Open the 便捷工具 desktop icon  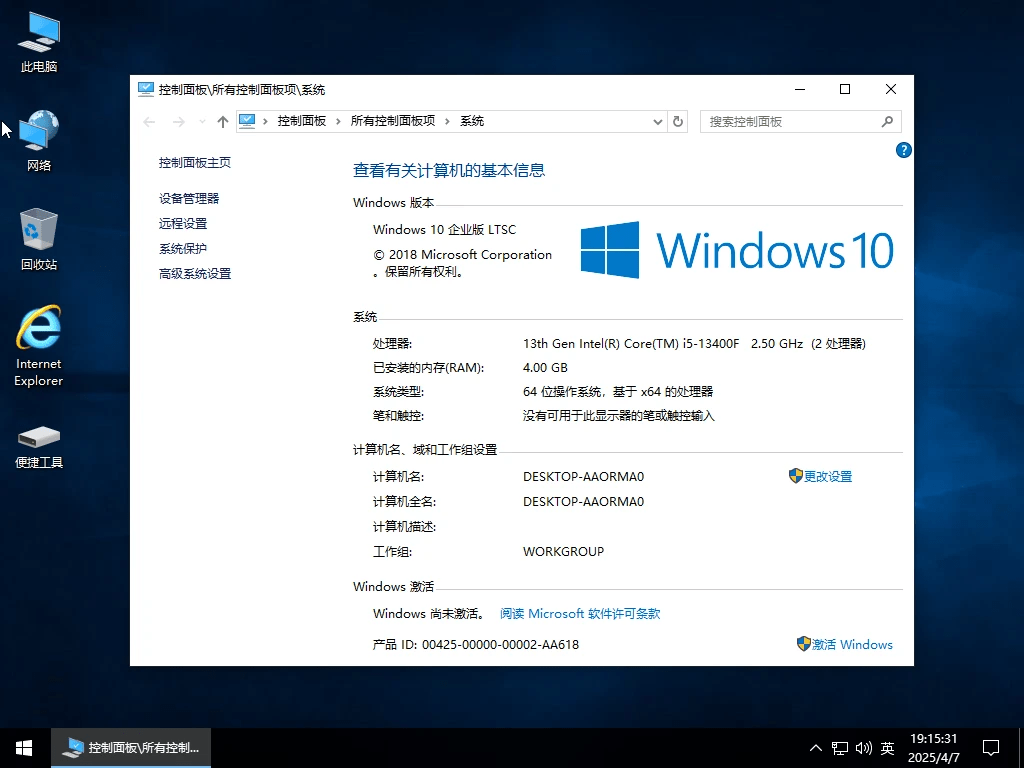click(37, 437)
